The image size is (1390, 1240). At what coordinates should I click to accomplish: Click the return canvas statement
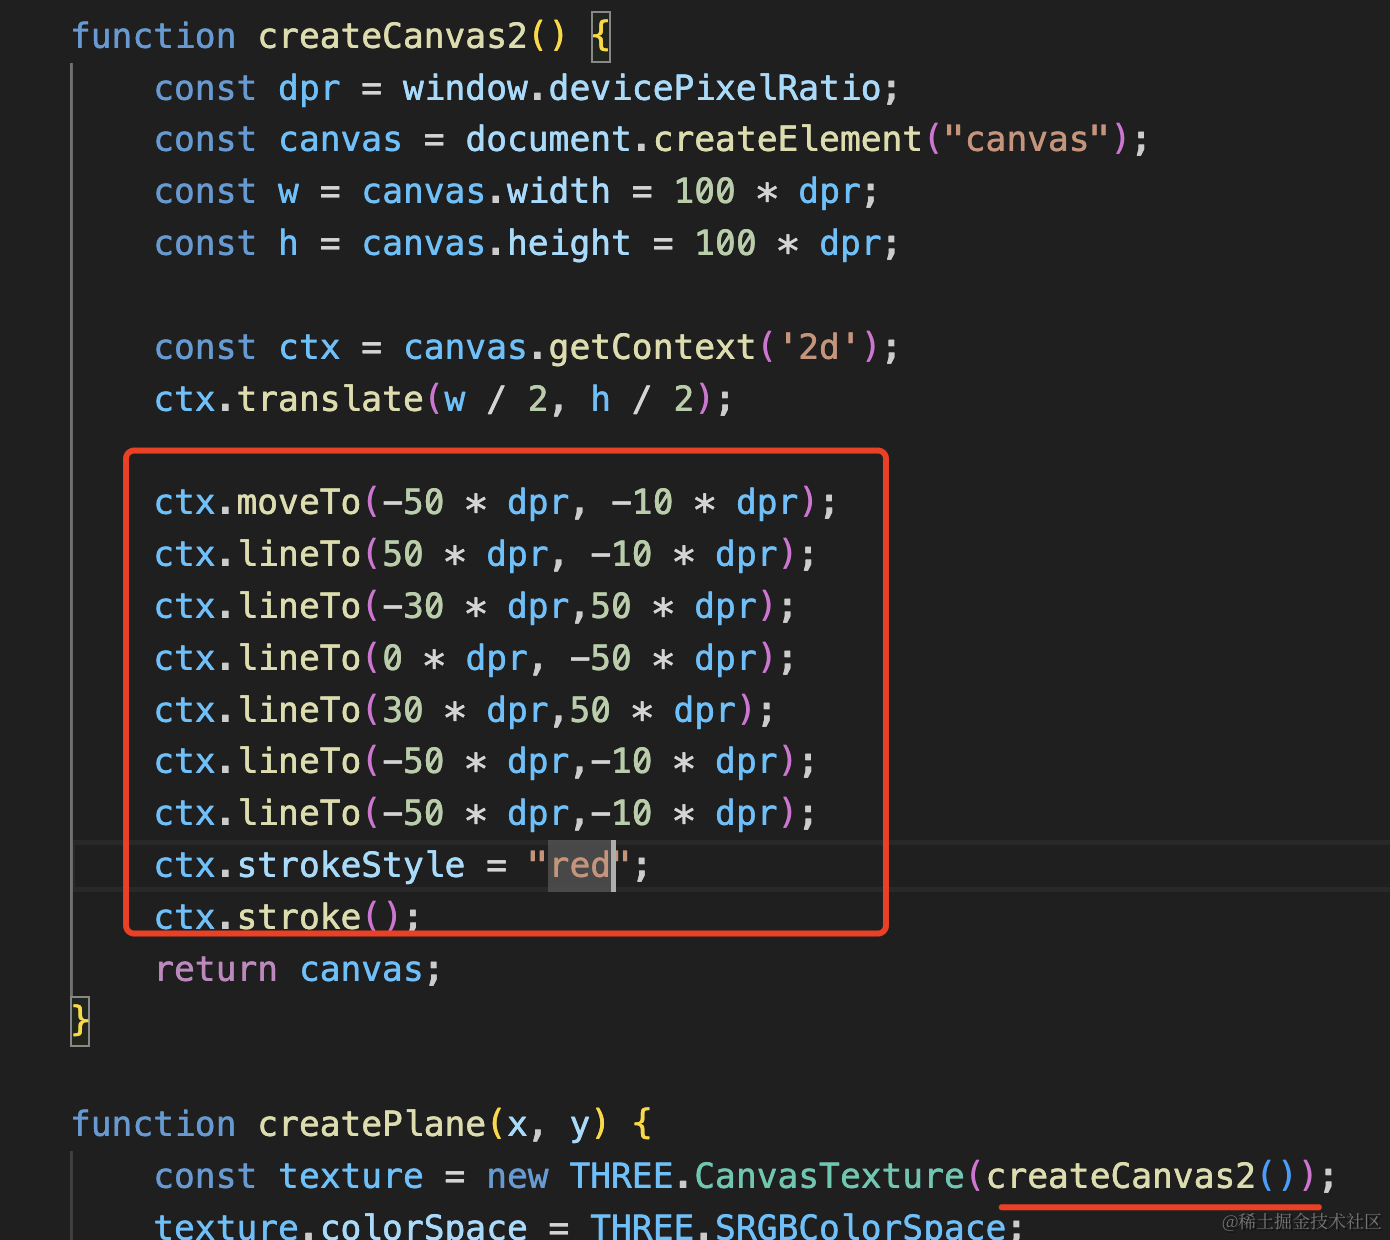click(x=298, y=969)
